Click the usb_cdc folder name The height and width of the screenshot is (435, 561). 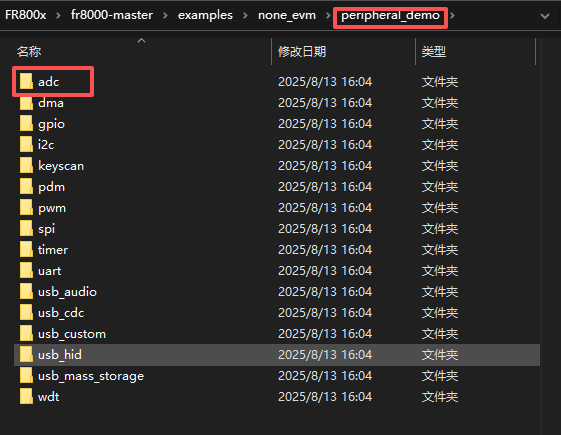61,313
